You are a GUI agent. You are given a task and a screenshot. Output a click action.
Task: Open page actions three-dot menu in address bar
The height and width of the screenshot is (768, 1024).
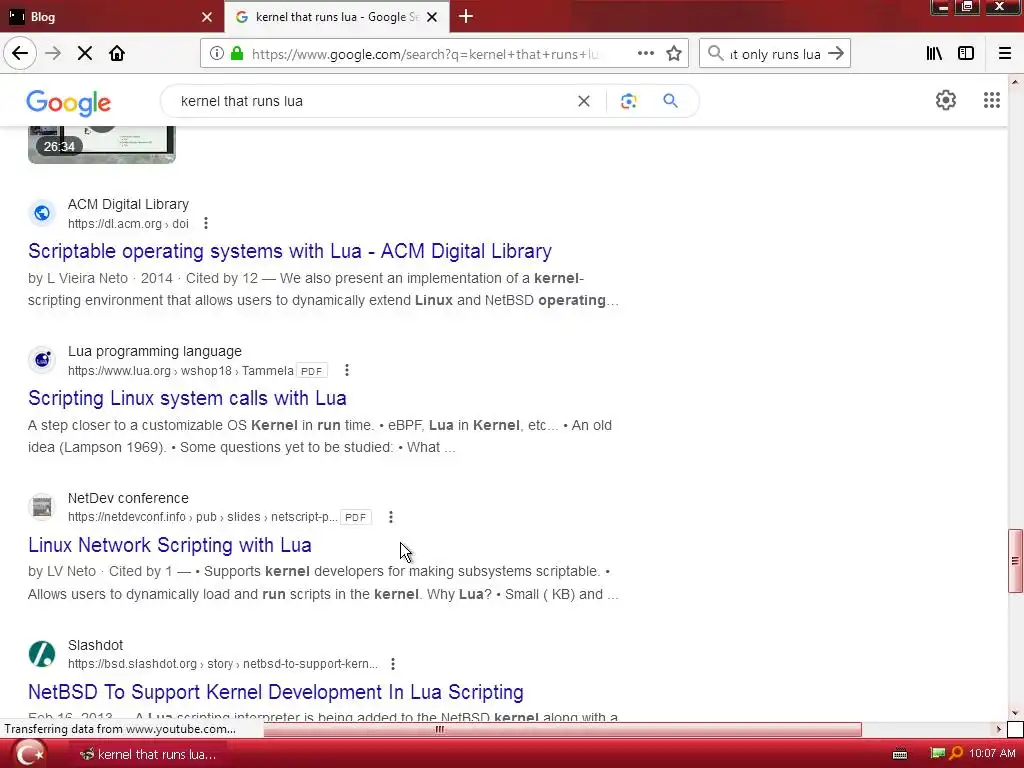[645, 53]
